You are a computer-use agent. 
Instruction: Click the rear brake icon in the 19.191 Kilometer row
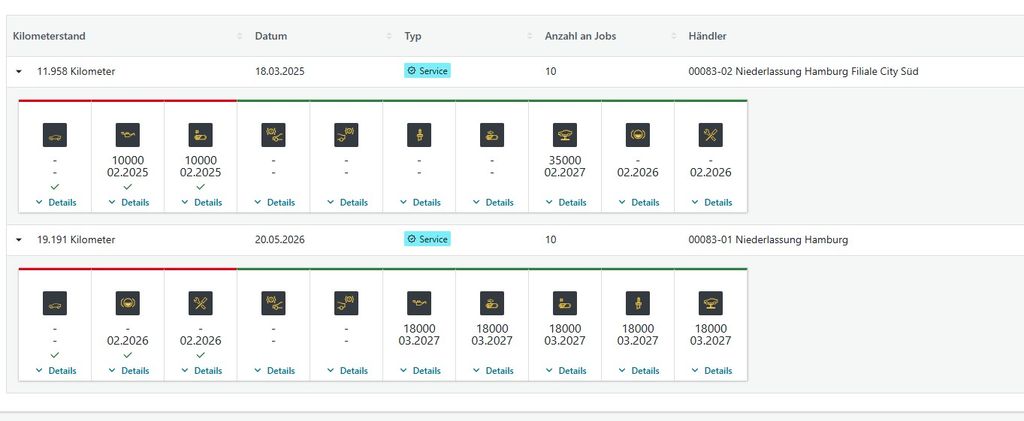pyautogui.click(x=346, y=304)
